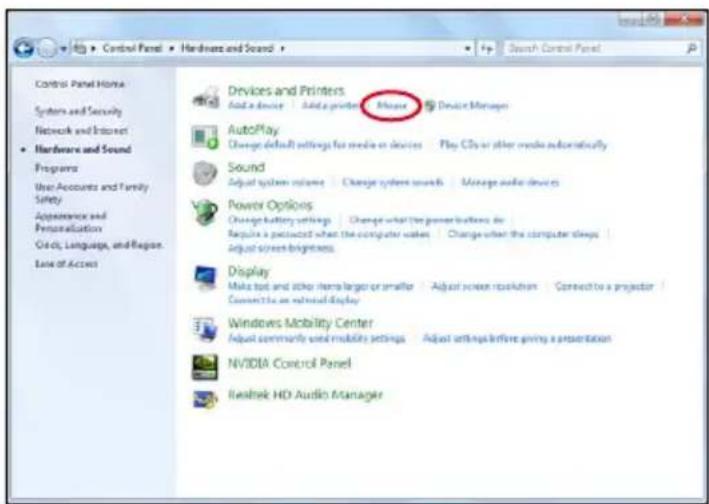
Task: Expand the arrow after Hardware and Sound breadcrumb
Action: pyautogui.click(x=283, y=48)
